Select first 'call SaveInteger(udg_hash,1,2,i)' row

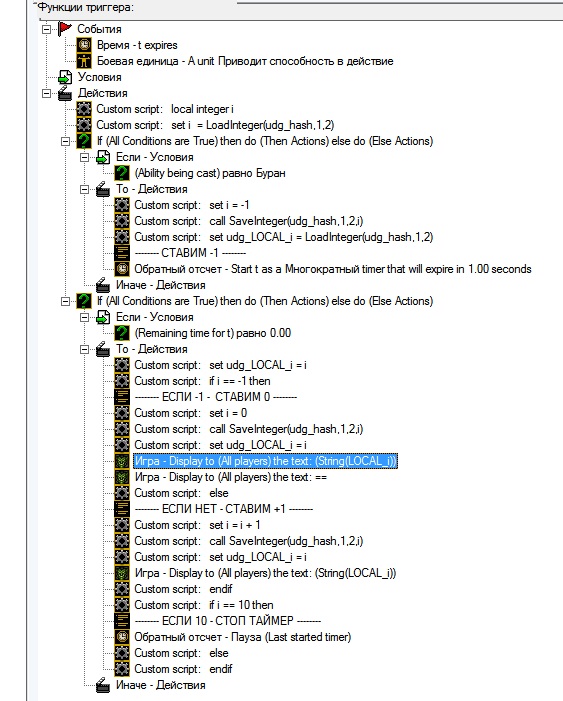(x=249, y=221)
